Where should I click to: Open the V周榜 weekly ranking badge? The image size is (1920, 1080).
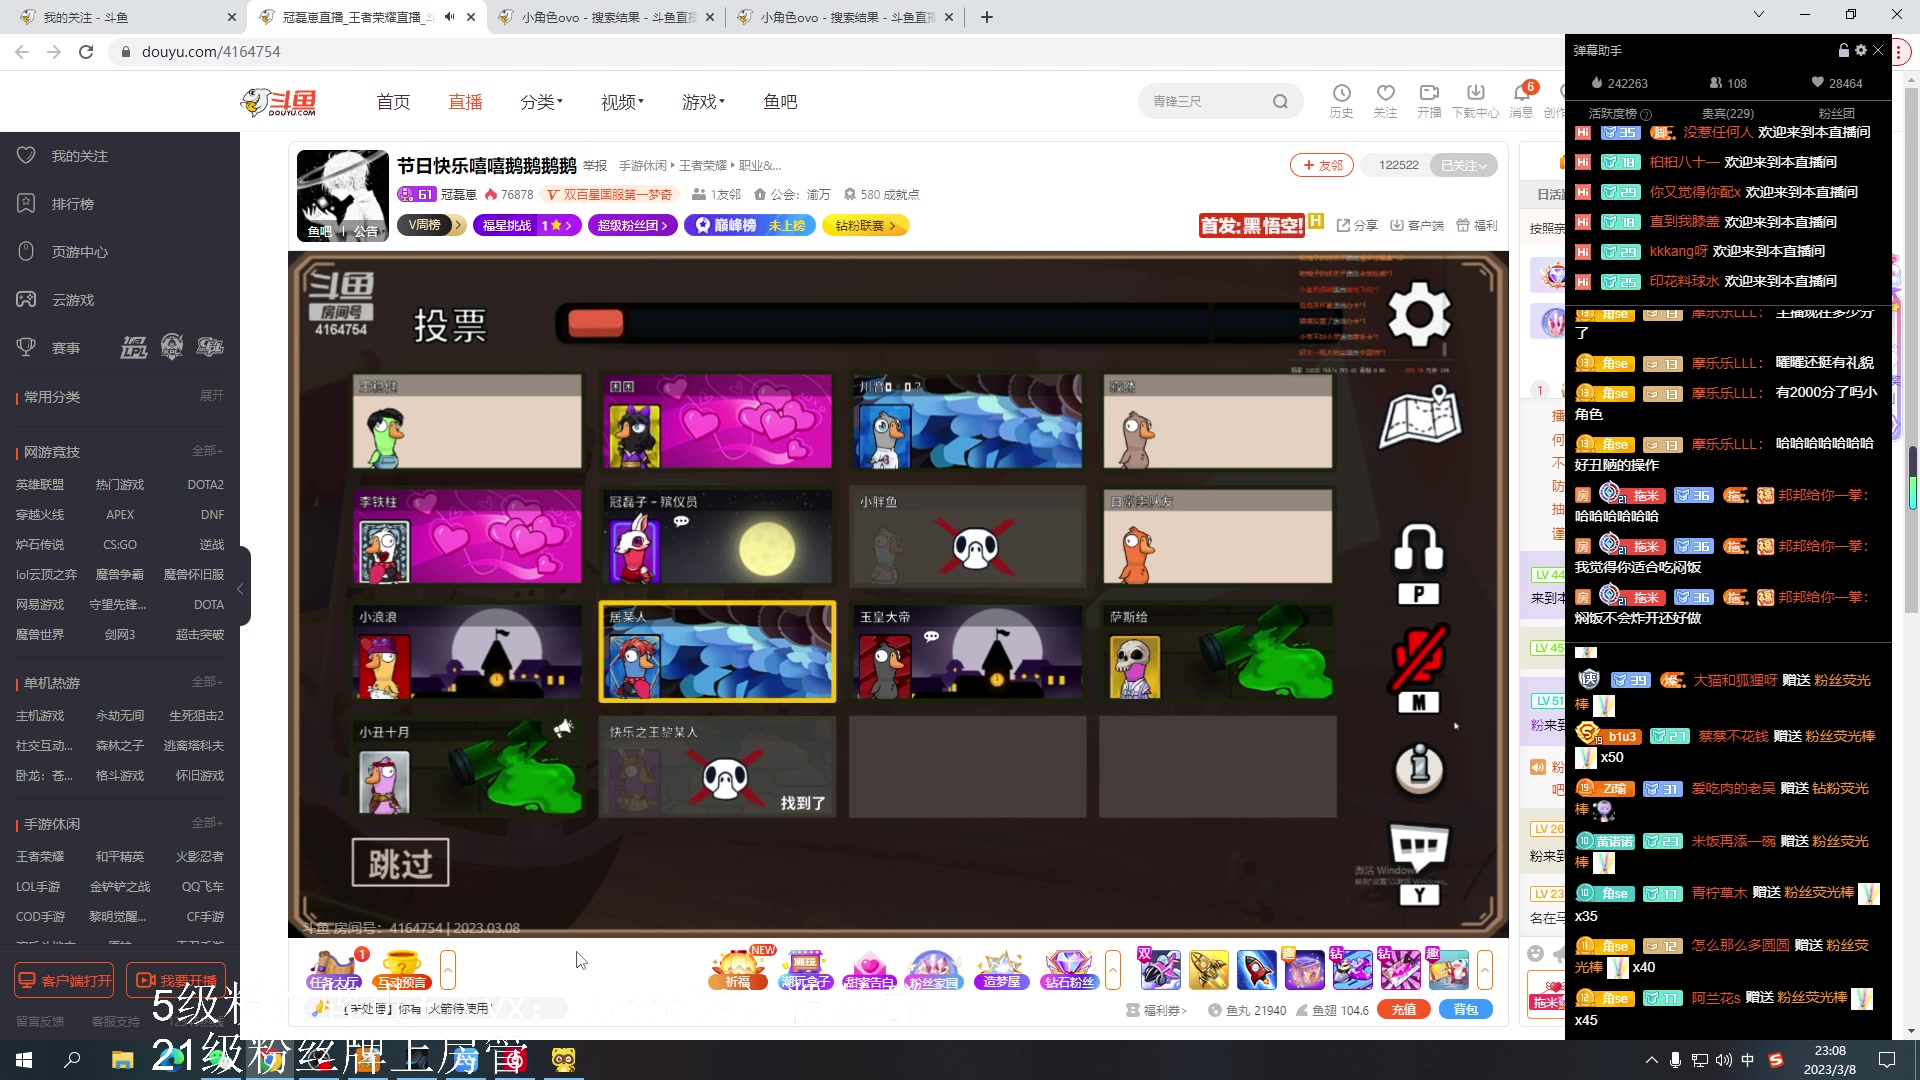(x=431, y=226)
